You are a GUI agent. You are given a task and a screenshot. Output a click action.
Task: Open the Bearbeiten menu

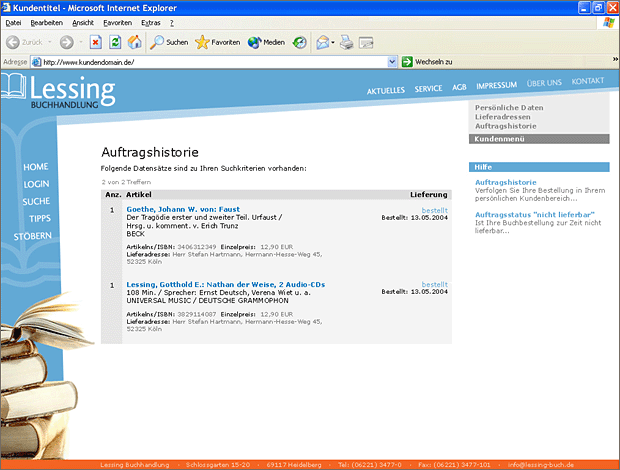tap(47, 23)
